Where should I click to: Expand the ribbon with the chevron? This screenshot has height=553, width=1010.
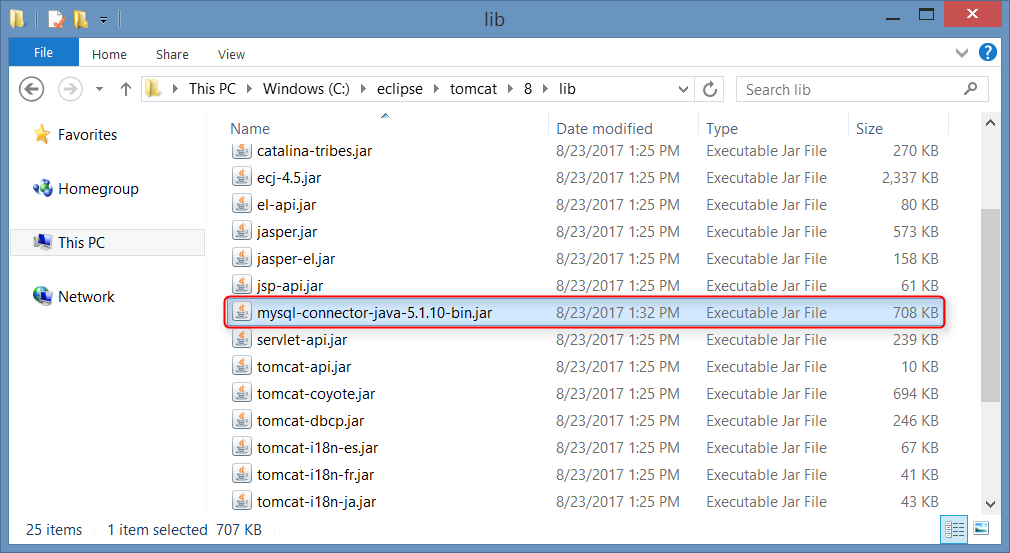[x=962, y=53]
